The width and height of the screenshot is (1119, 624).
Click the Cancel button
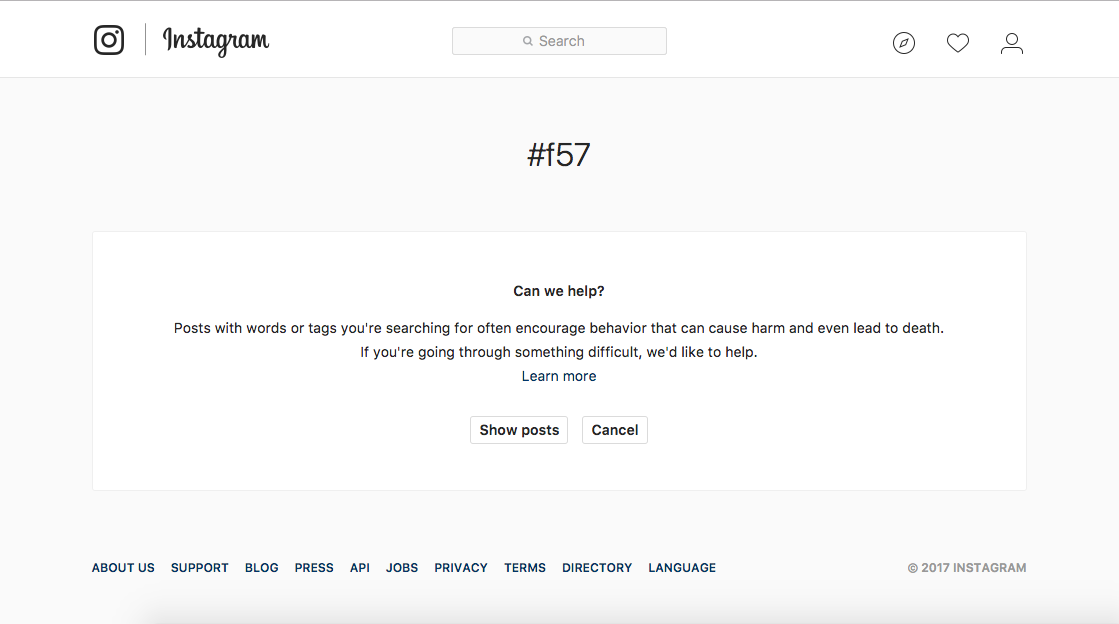click(x=614, y=430)
